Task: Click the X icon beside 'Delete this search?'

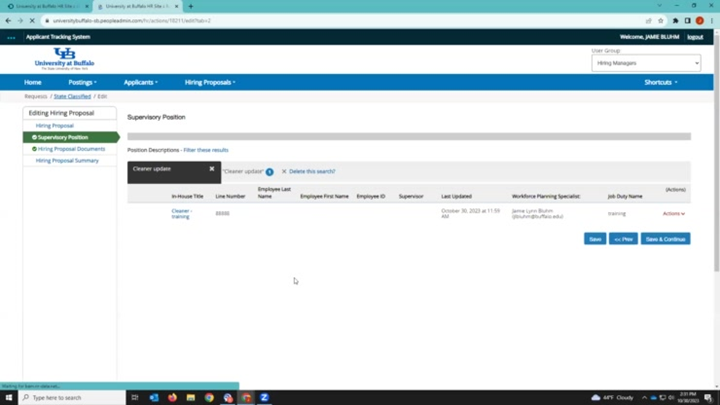Action: [x=284, y=172]
